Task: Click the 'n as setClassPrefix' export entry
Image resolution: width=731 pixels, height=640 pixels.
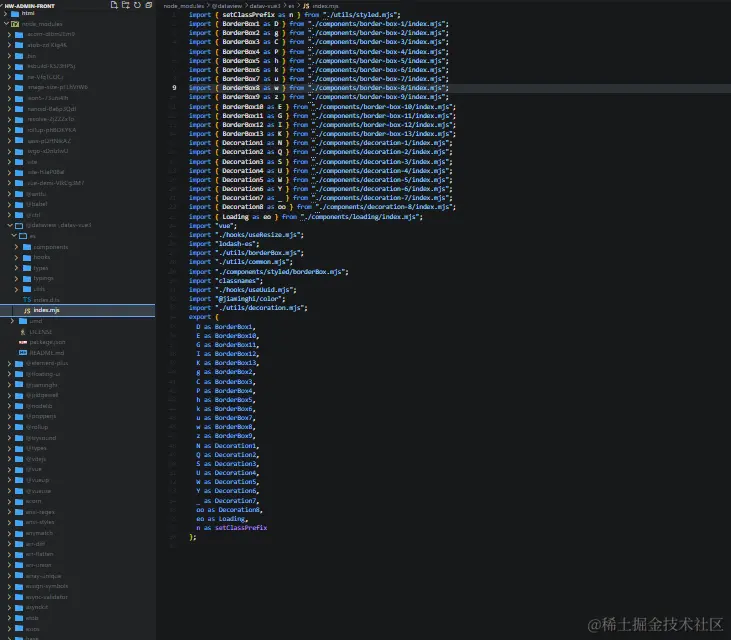Action: [x=232, y=528]
